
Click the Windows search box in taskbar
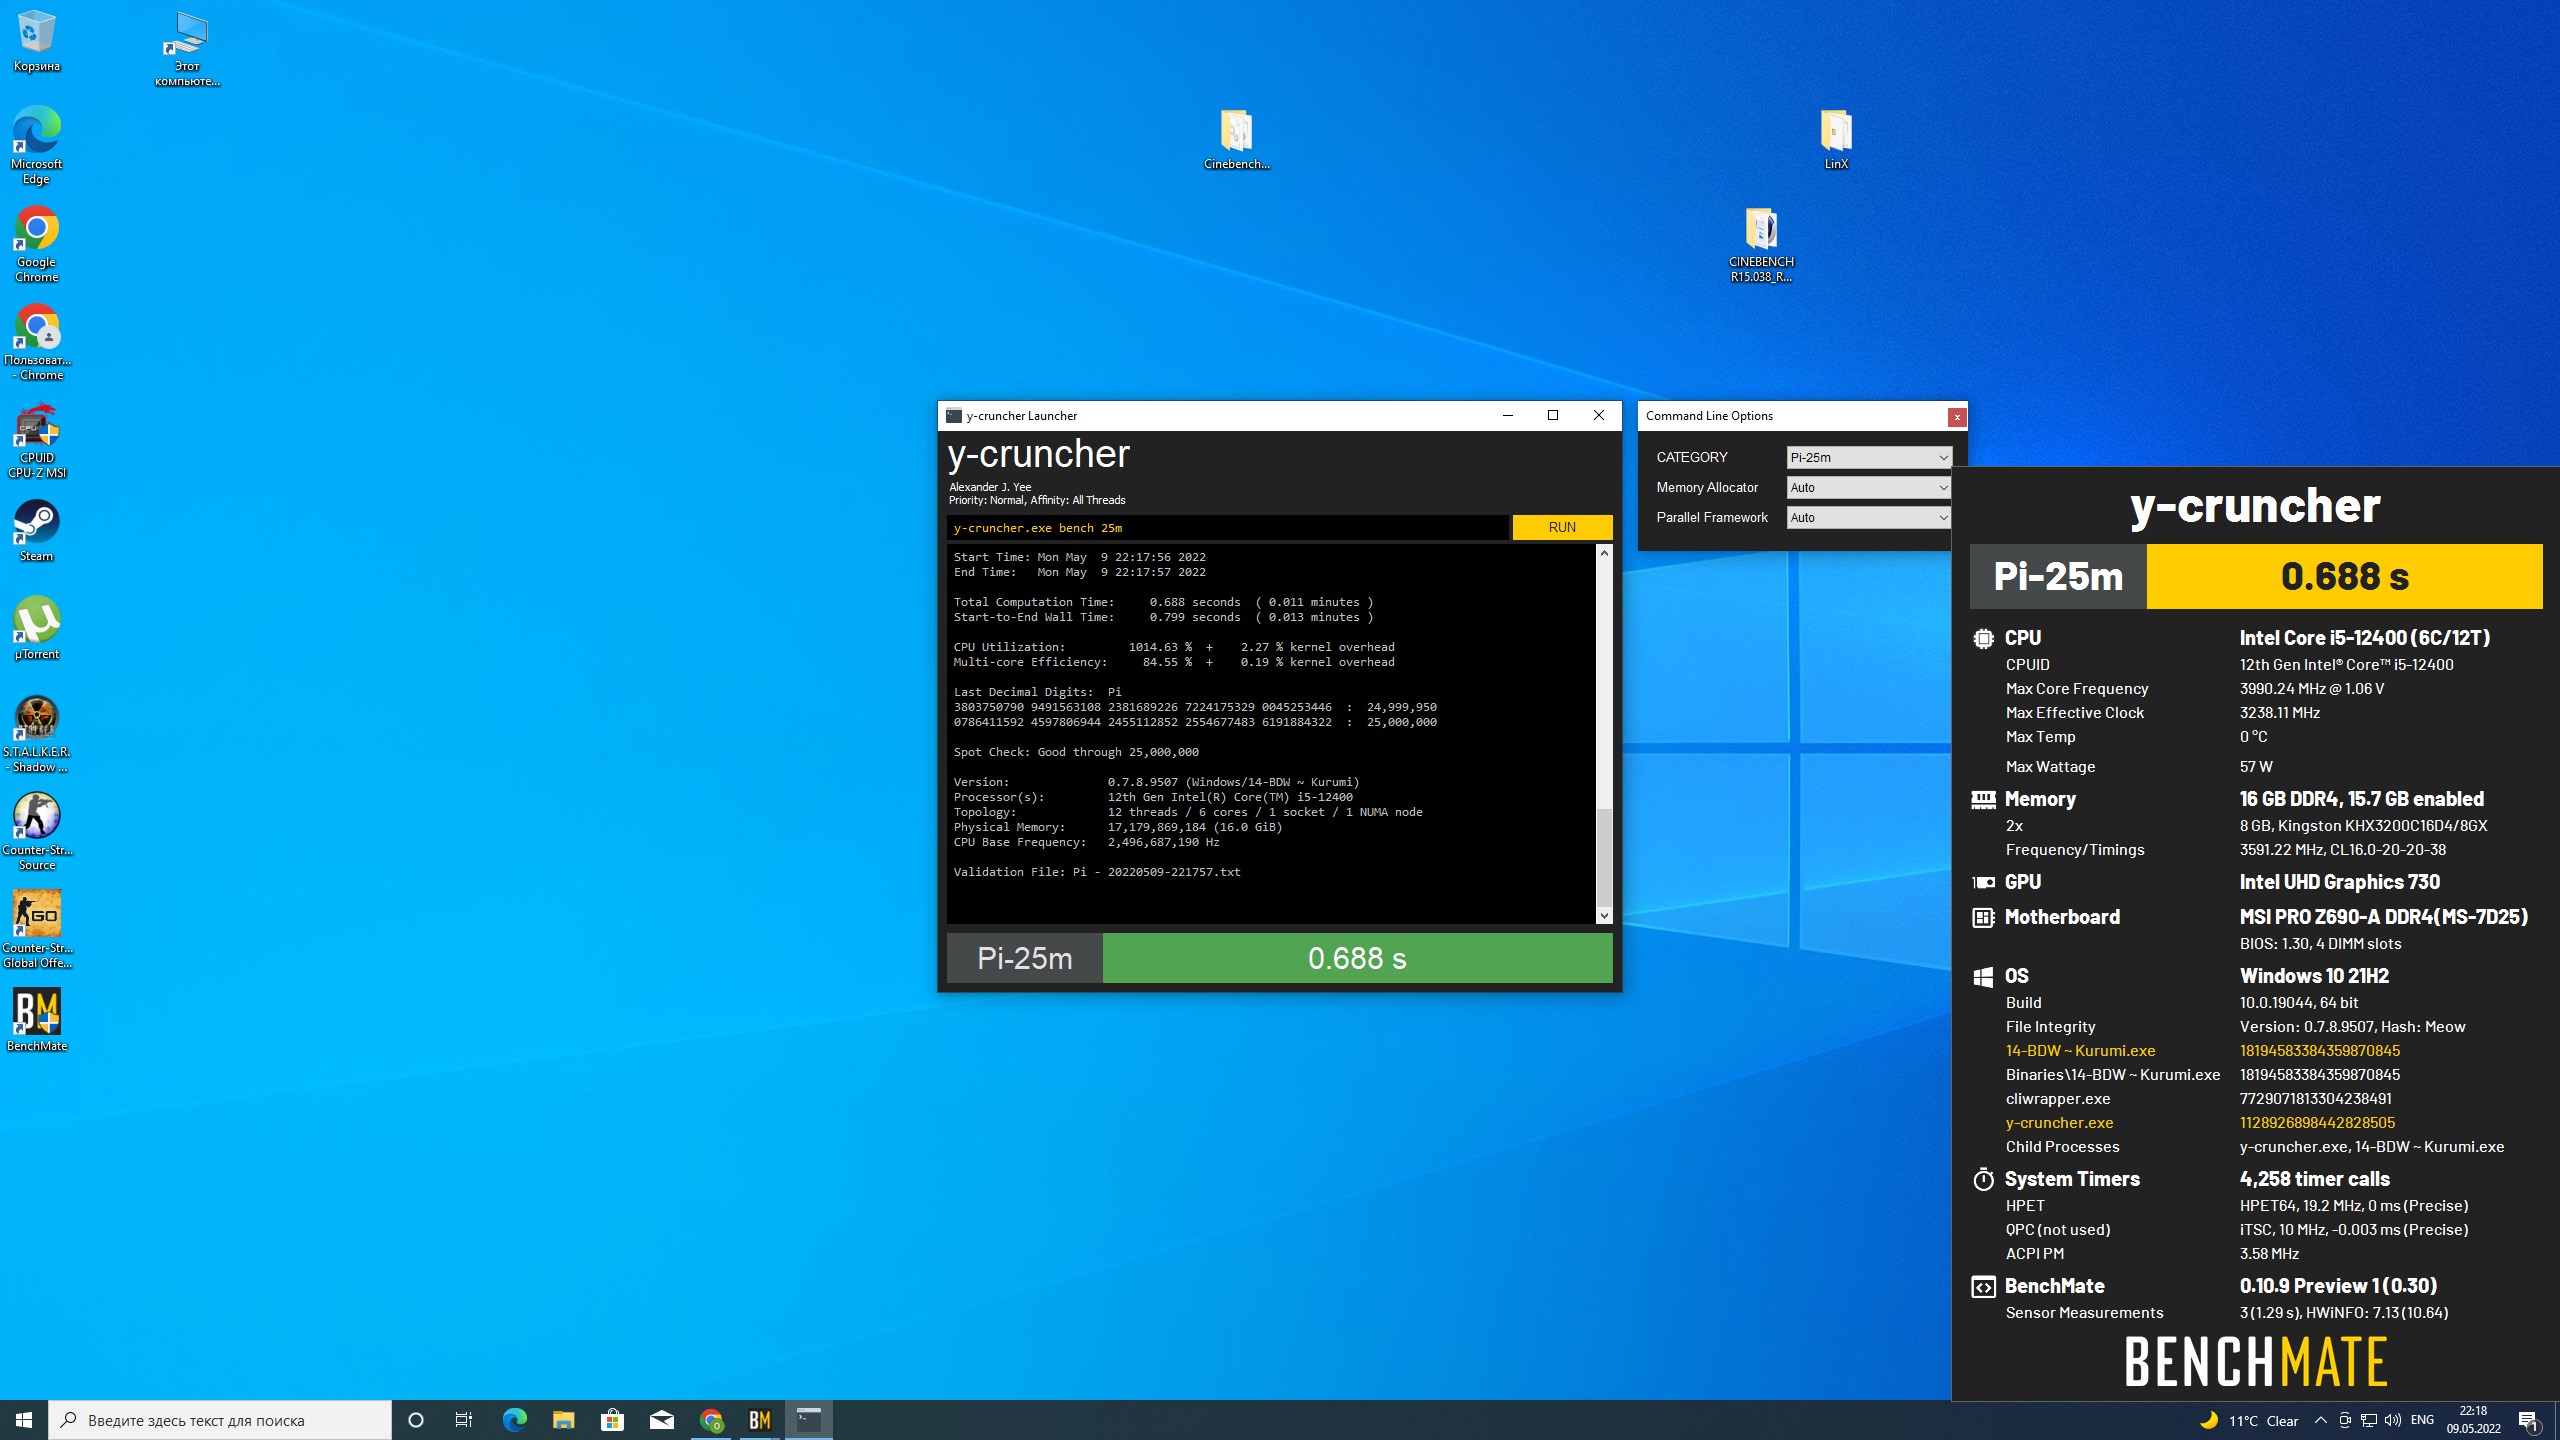(220, 1420)
